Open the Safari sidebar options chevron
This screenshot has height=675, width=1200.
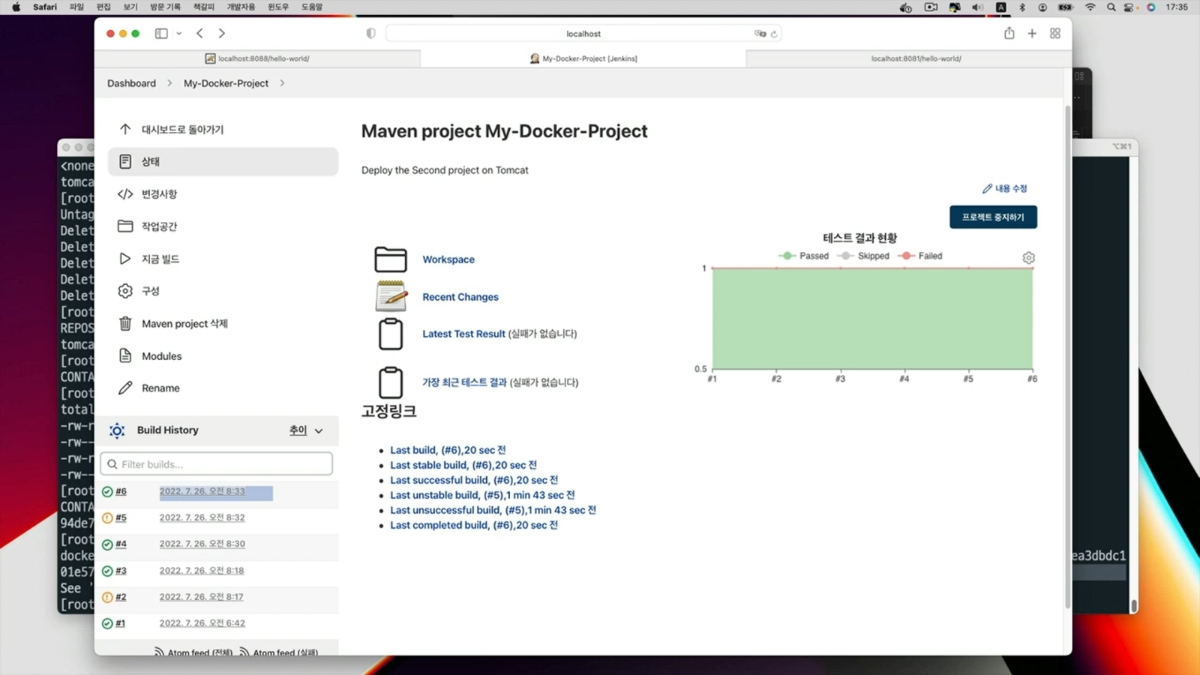179,33
